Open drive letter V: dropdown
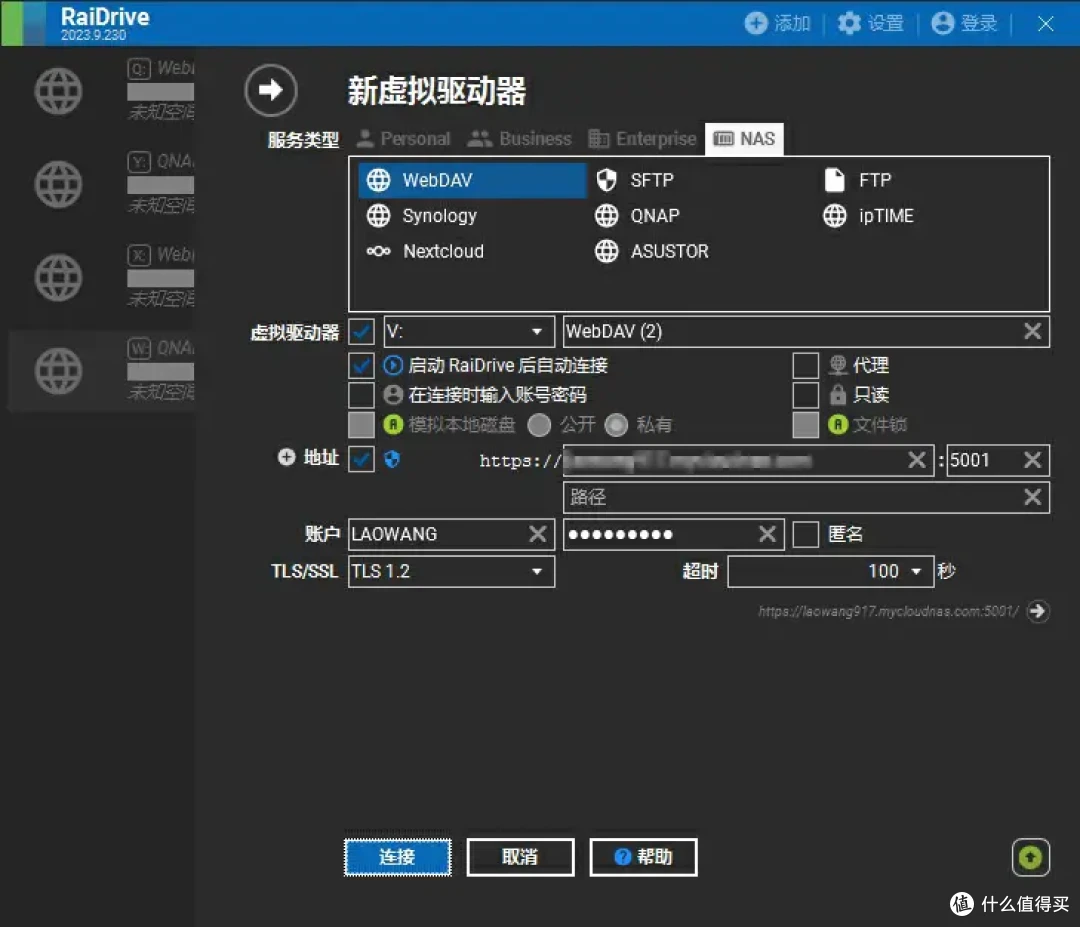This screenshot has width=1080, height=927. point(469,331)
